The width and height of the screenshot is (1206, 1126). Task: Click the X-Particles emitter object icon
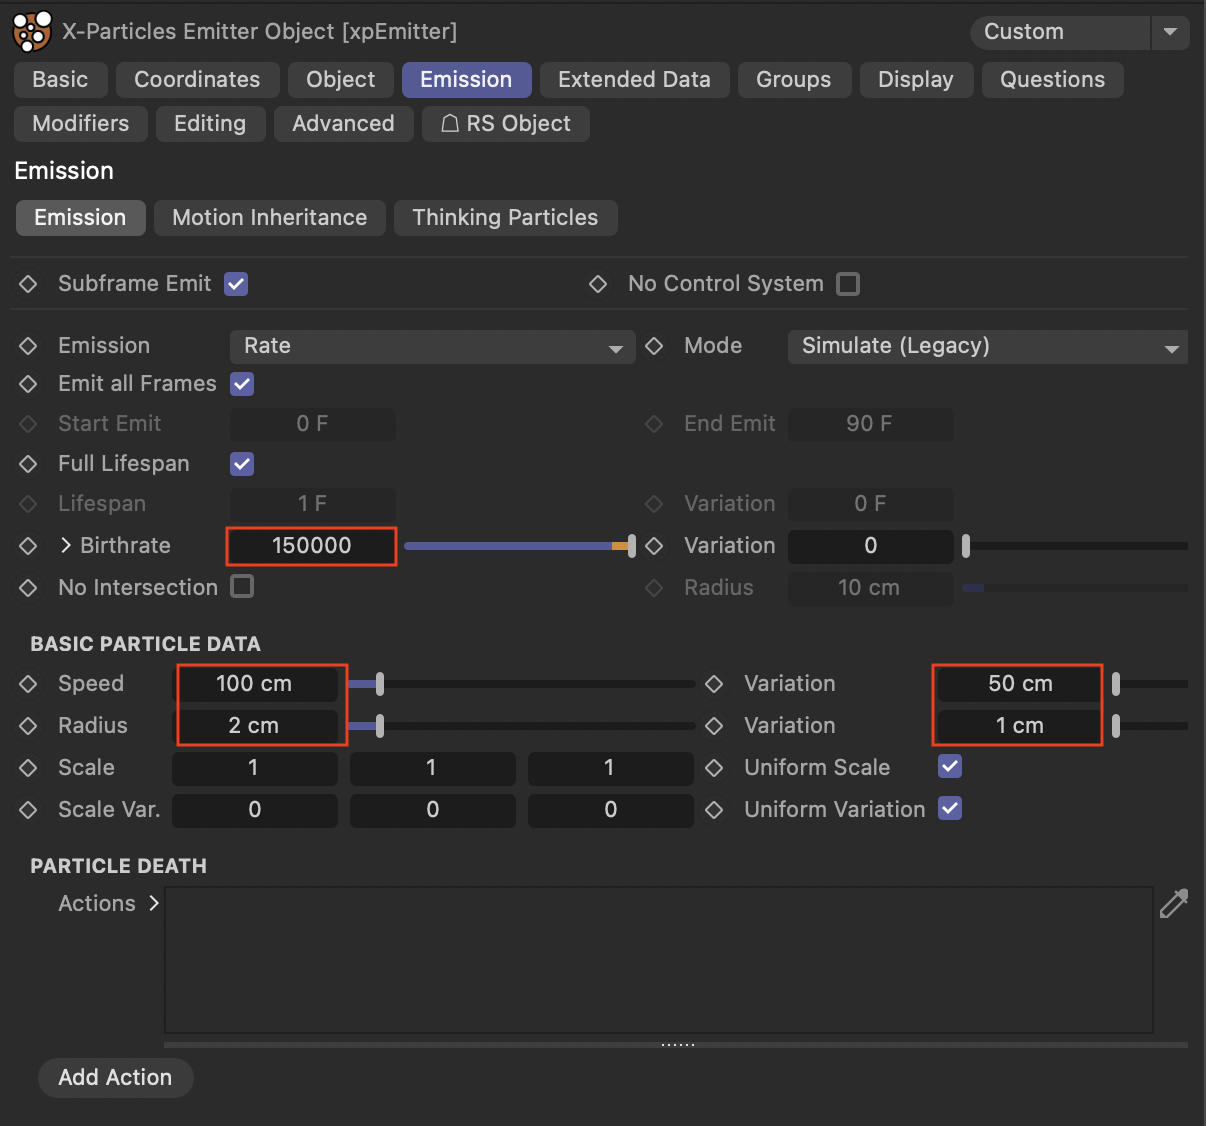(31, 31)
